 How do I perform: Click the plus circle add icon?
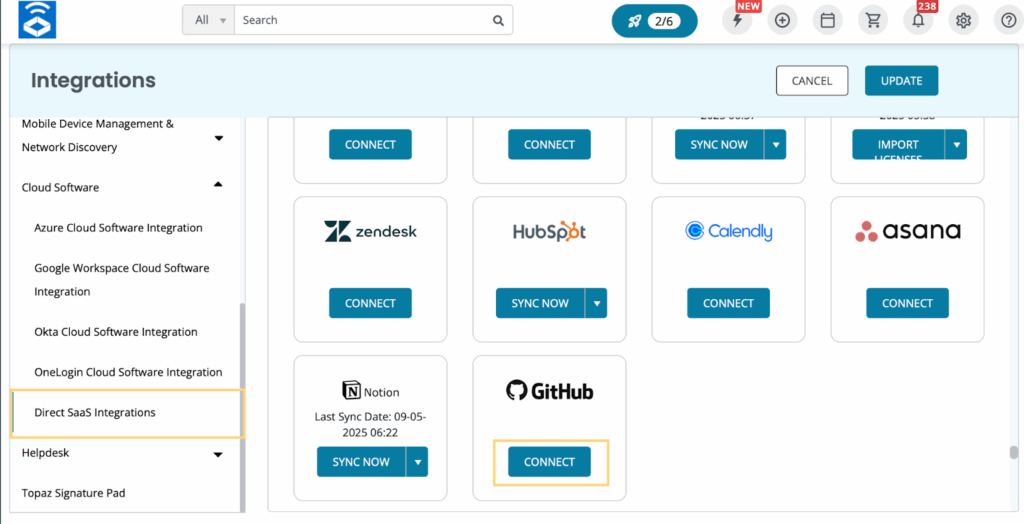point(782,20)
